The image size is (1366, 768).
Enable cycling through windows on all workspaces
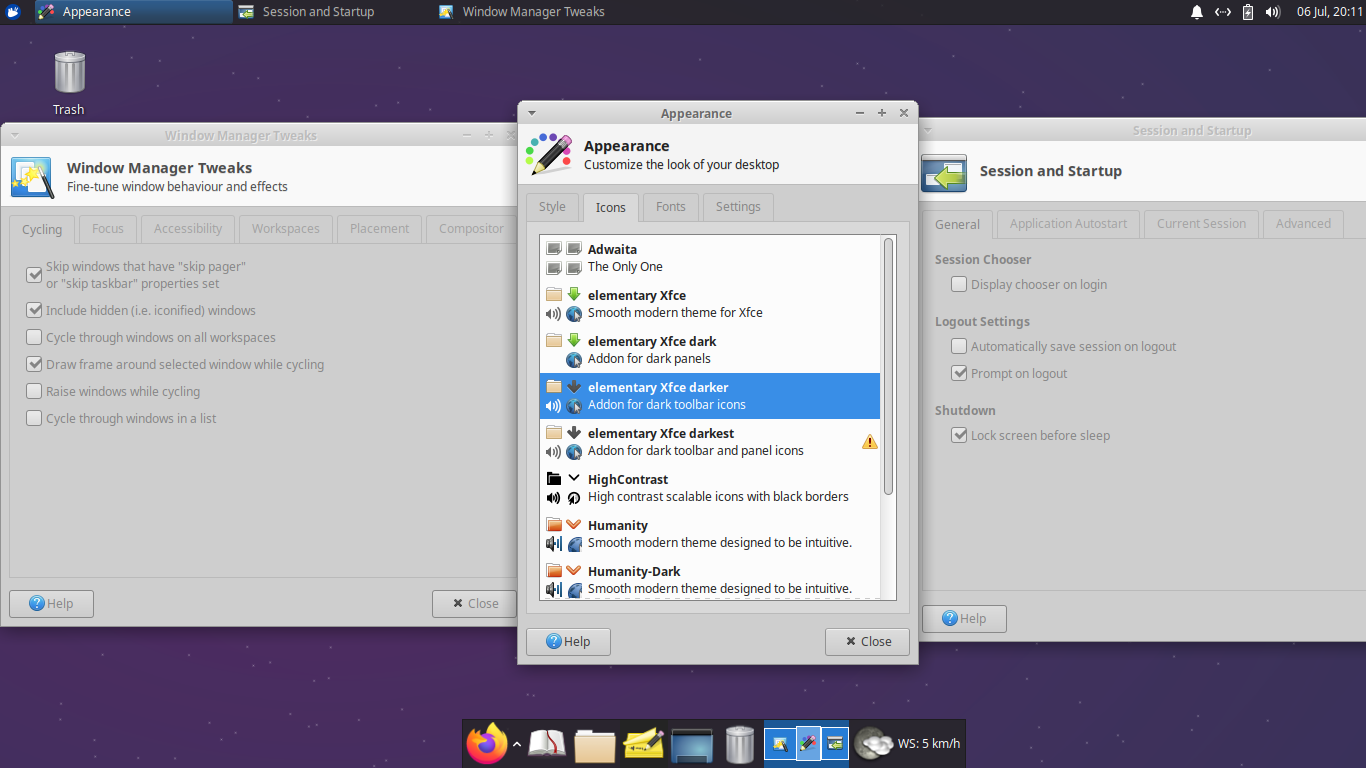click(34, 337)
